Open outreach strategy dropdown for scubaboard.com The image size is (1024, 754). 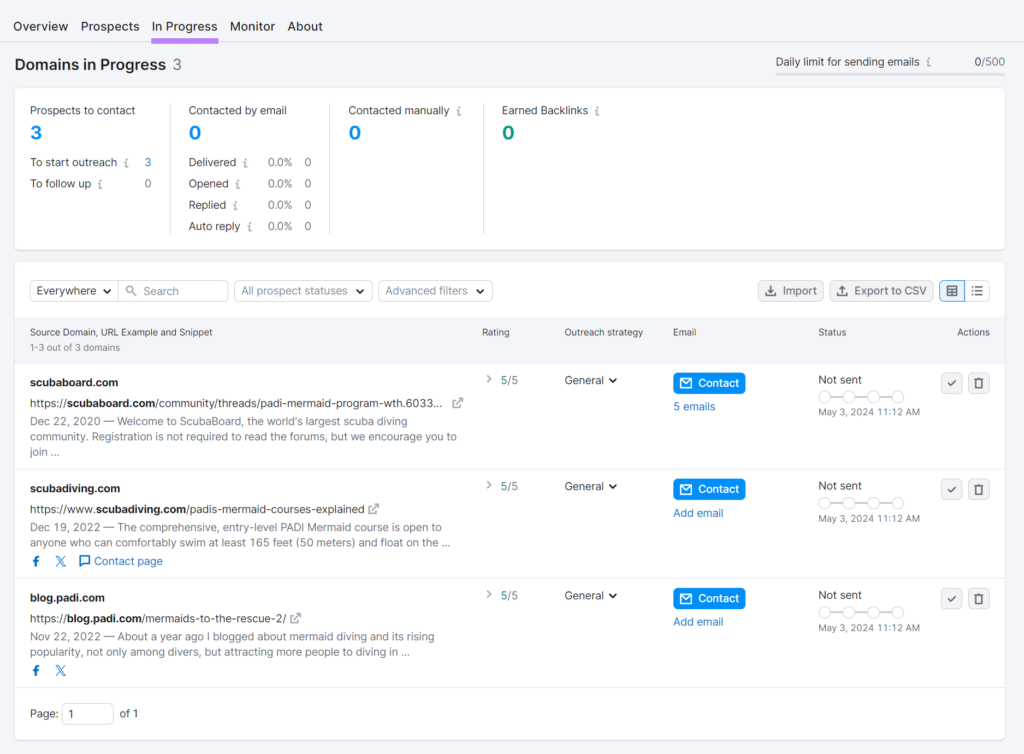(590, 381)
